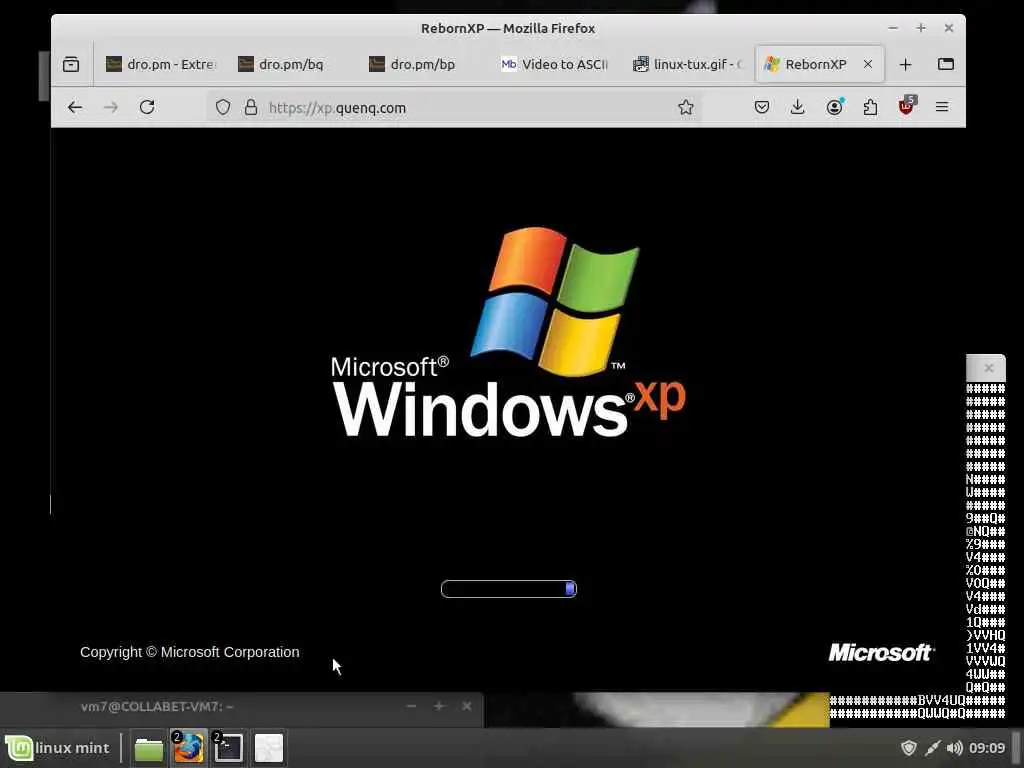Screen dimensions: 1024x768
Task: Close the vm7@COLLABET-VM7 terminal window
Action: pyautogui.click(x=467, y=706)
